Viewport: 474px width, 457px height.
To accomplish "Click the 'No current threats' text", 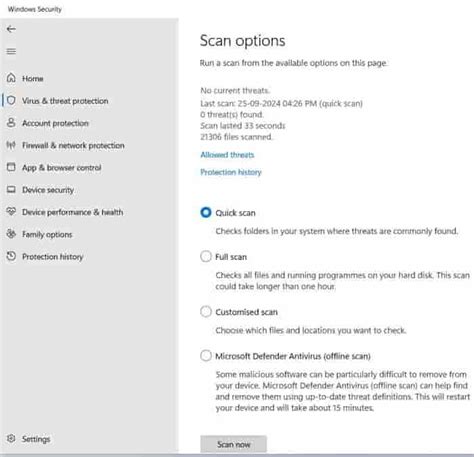I will (x=235, y=91).
